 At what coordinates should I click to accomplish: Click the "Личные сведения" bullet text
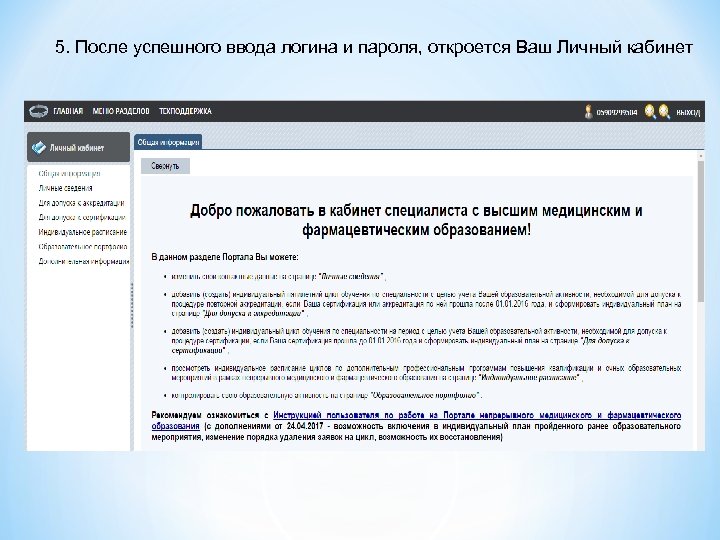351,276
